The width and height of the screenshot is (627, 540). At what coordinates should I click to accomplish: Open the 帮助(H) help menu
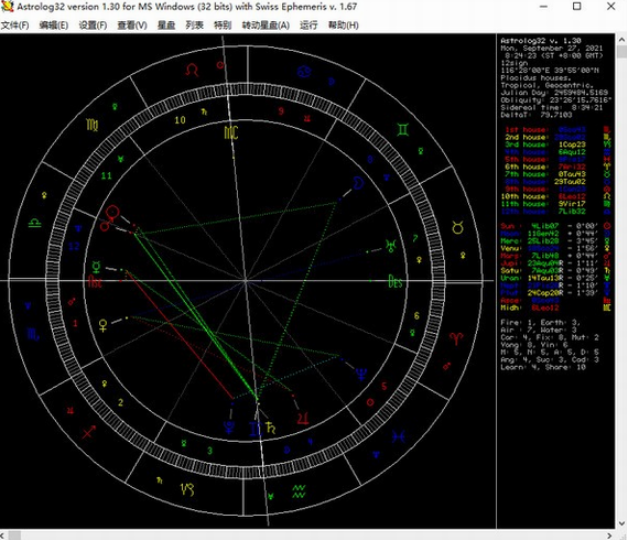click(343, 24)
